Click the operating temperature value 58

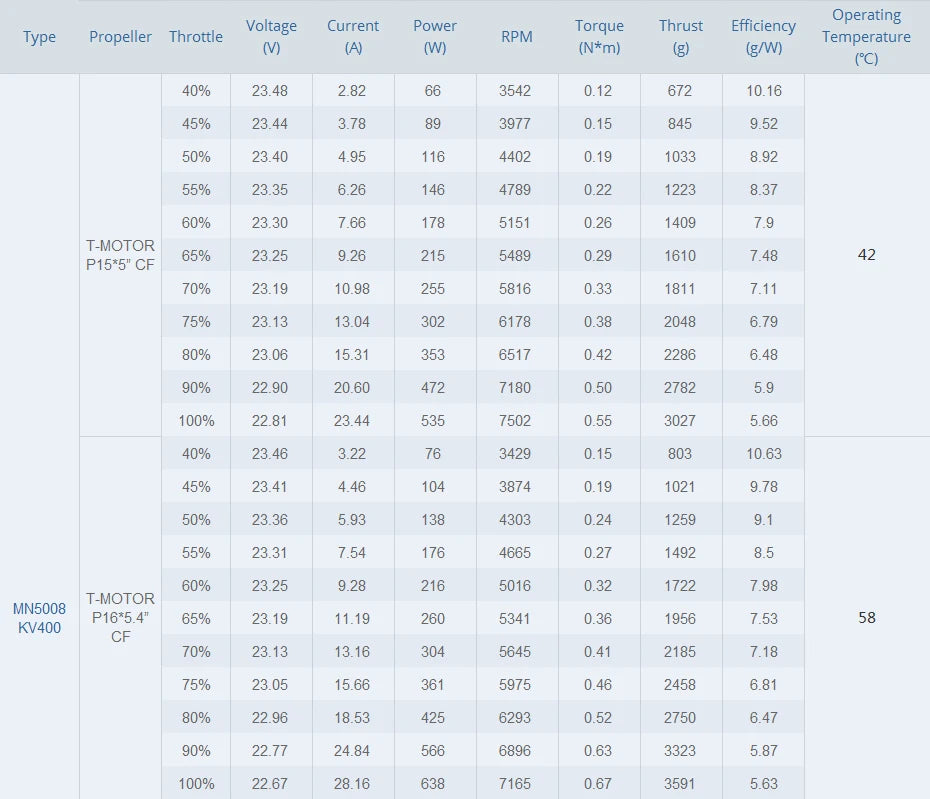tap(866, 617)
